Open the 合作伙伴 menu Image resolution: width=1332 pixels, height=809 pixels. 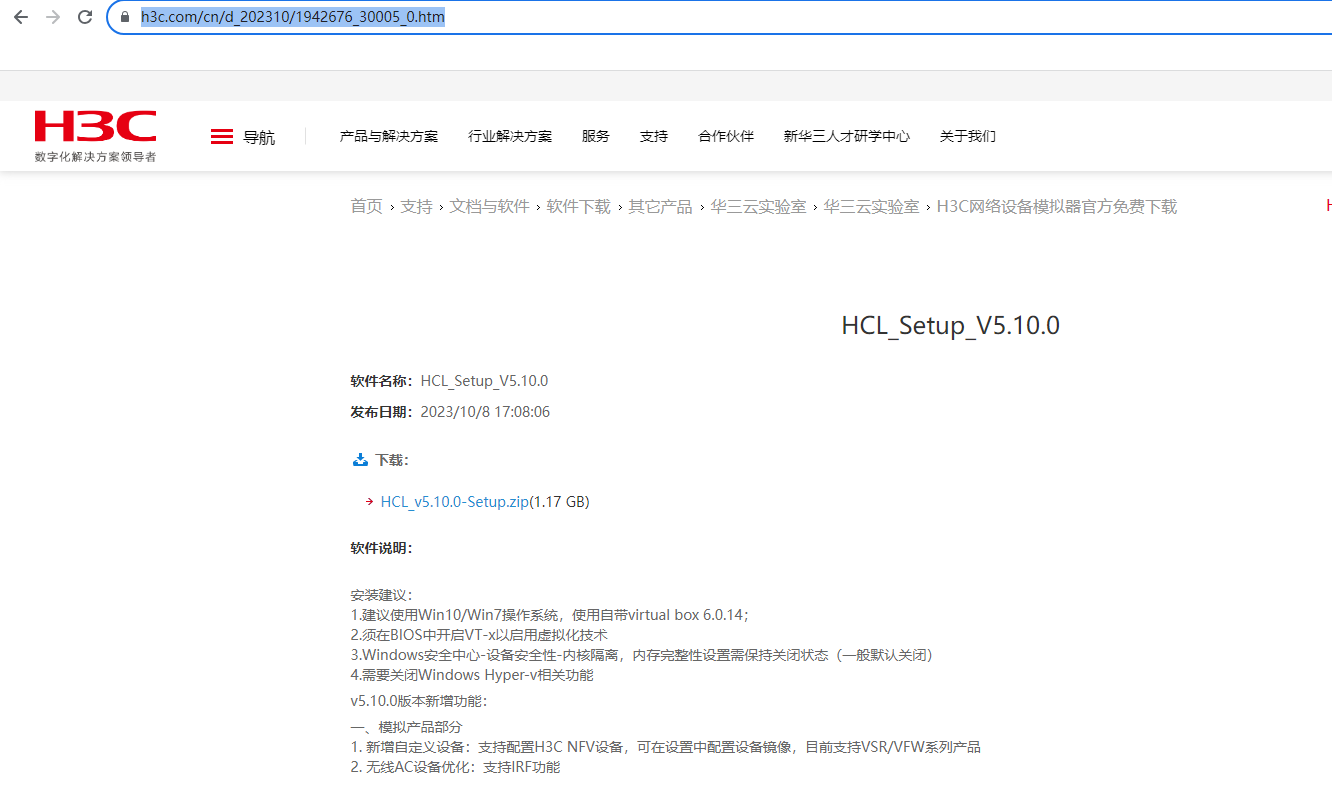(726, 136)
